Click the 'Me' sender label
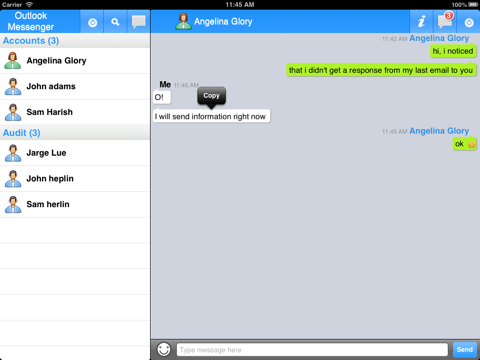The width and height of the screenshot is (480, 360). [165, 84]
